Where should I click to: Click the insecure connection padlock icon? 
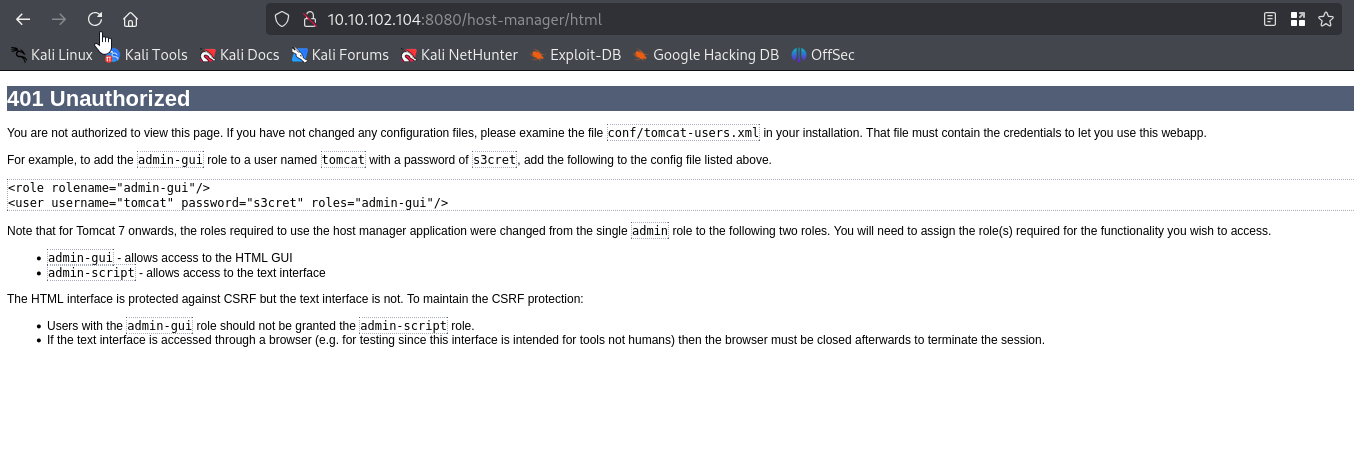coord(309,19)
